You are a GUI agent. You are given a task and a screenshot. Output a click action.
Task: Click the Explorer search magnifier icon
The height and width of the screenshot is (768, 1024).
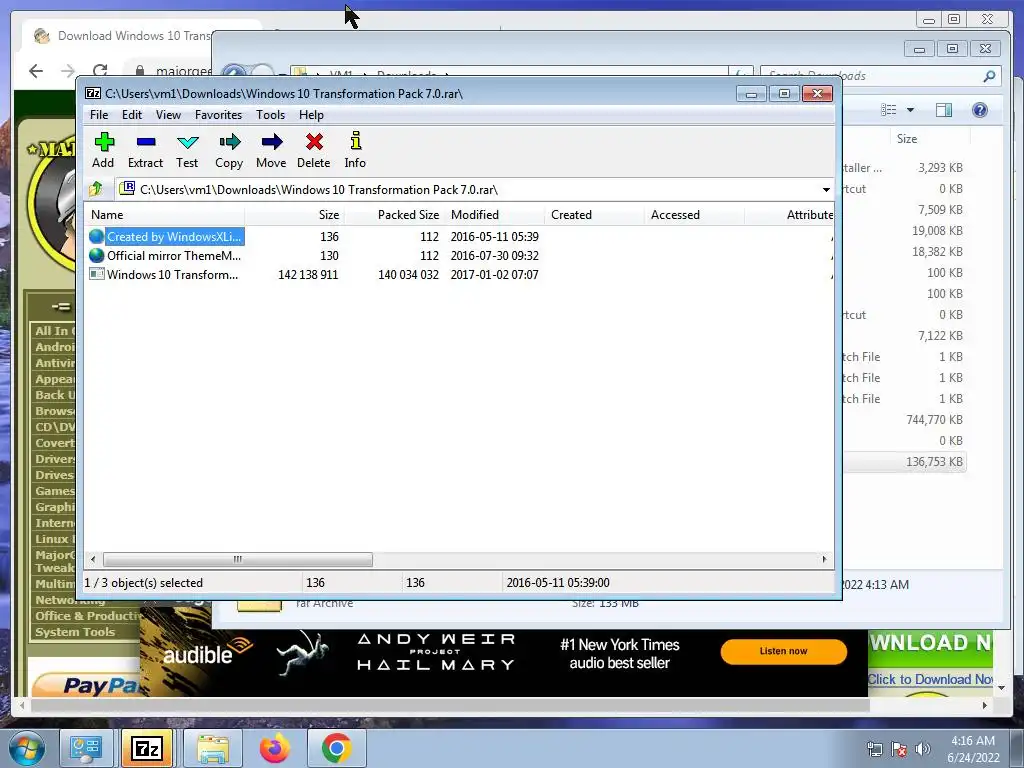pyautogui.click(x=989, y=76)
